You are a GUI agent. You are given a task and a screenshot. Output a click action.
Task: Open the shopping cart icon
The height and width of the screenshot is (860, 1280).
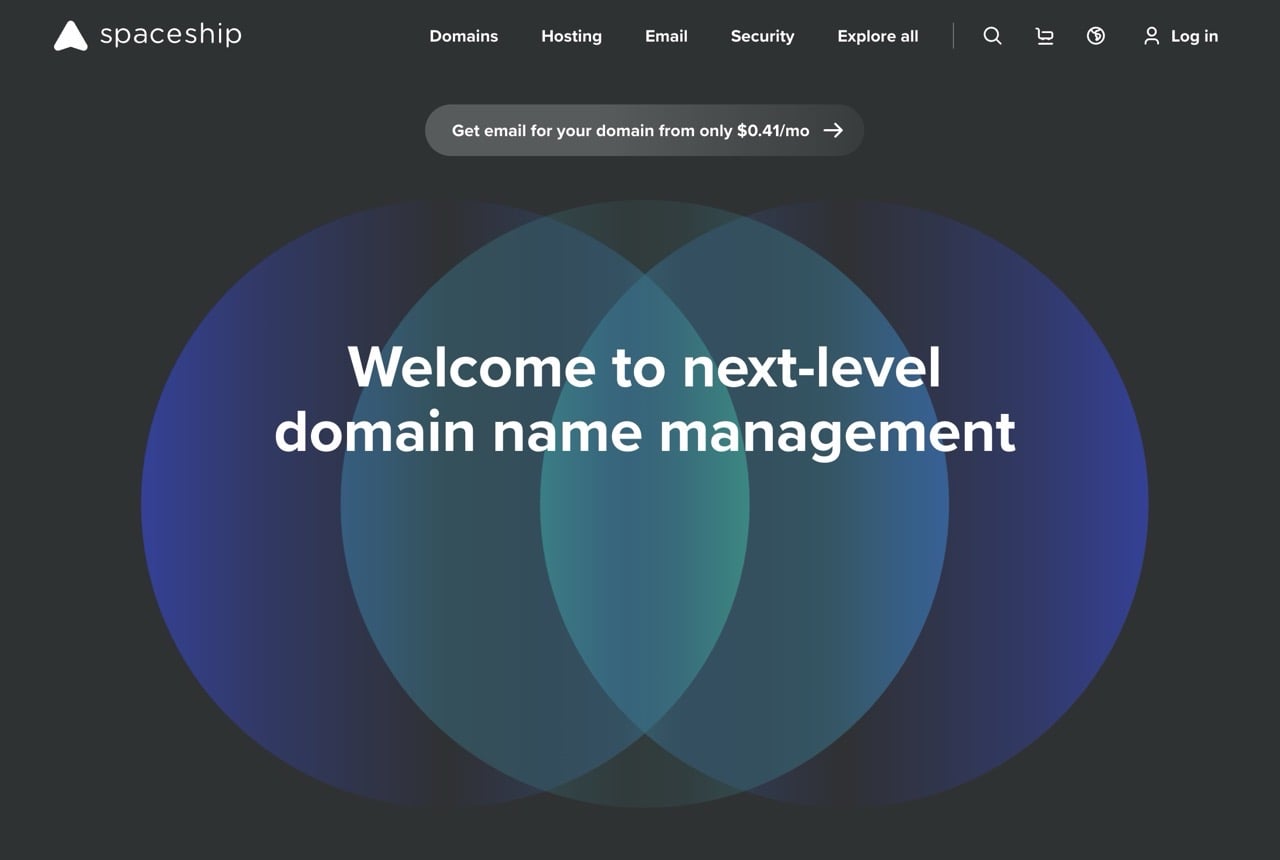coord(1044,36)
